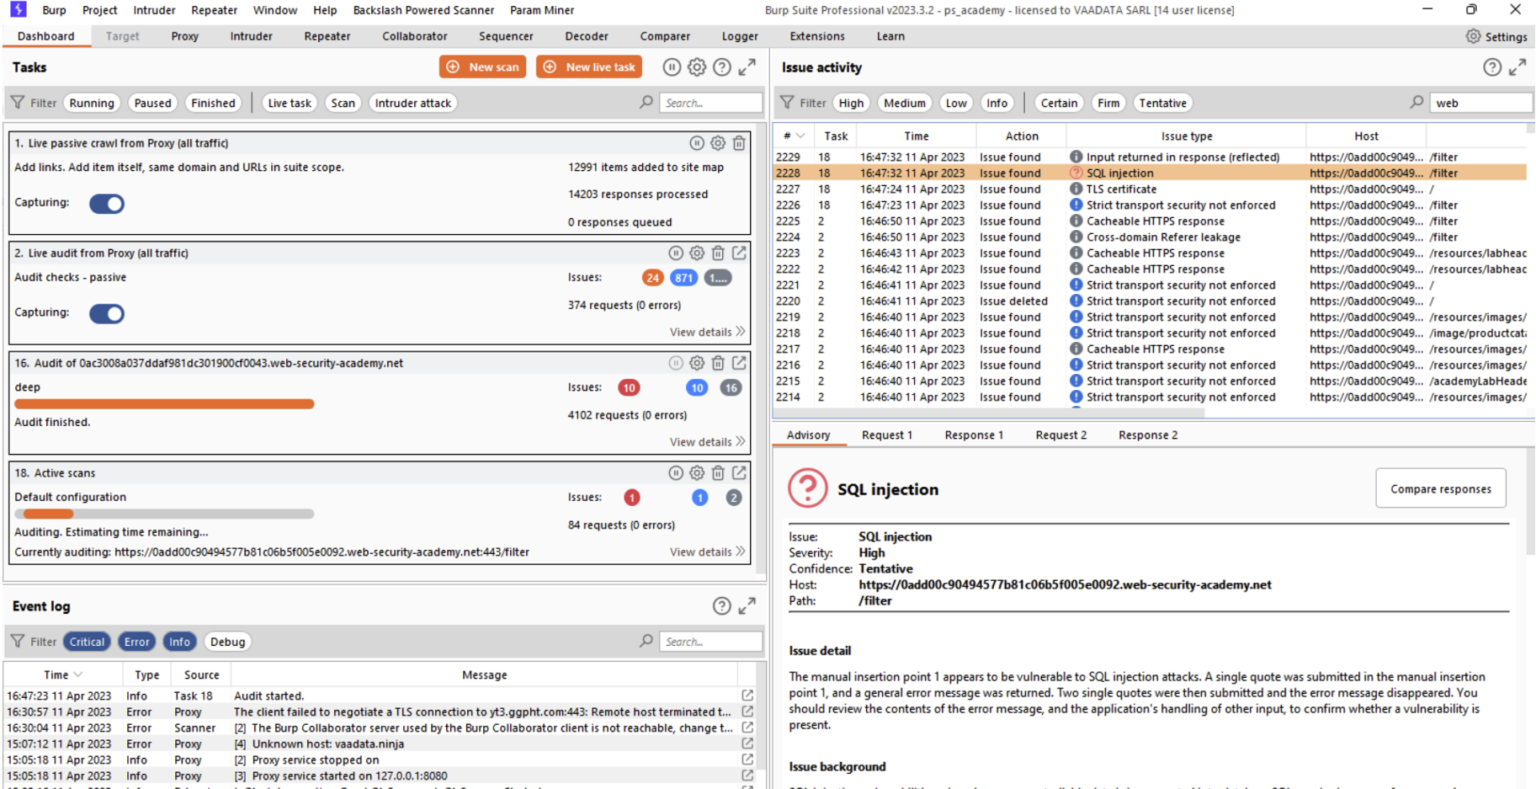Expand Issue activity panel to full screen
The image size is (1536, 789).
point(1519,67)
